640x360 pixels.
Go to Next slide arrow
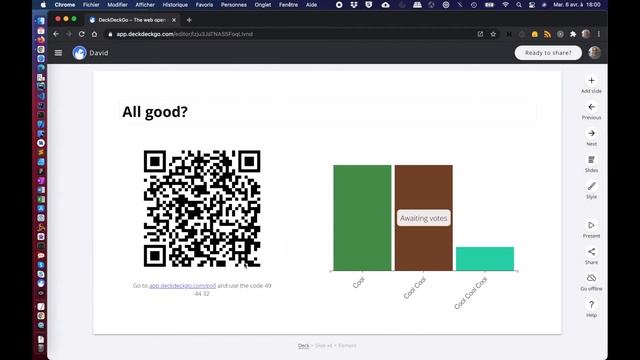click(591, 133)
